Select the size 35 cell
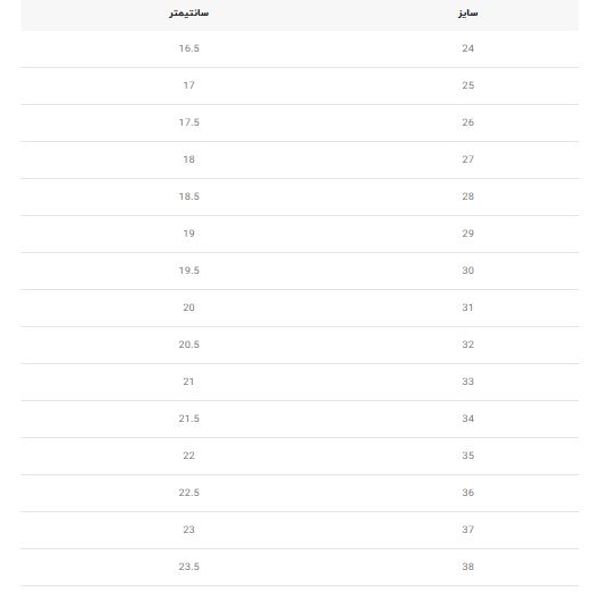 pos(468,456)
